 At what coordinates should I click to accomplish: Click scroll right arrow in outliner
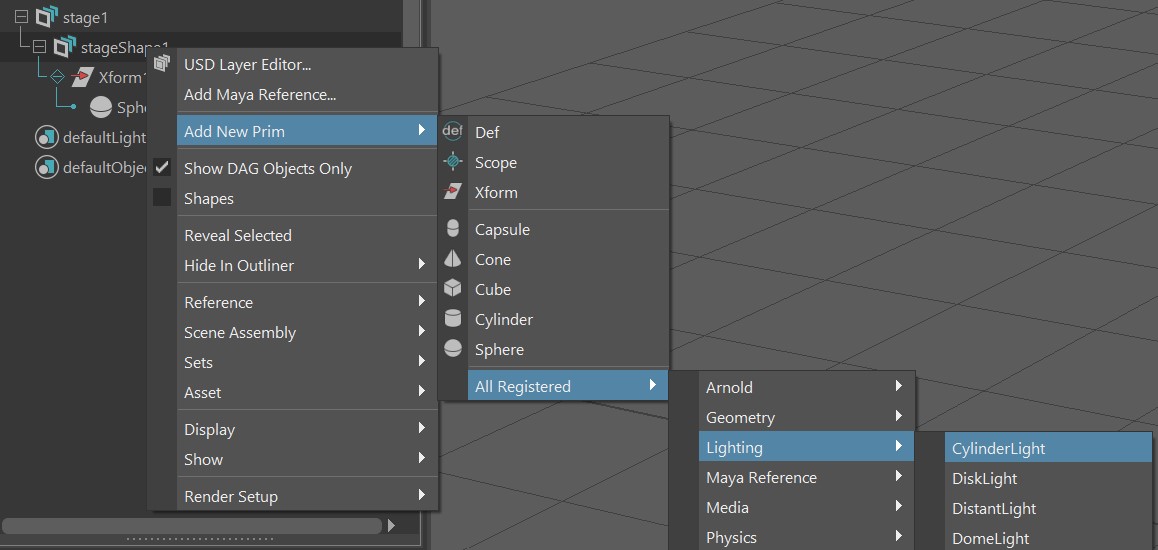pos(391,525)
